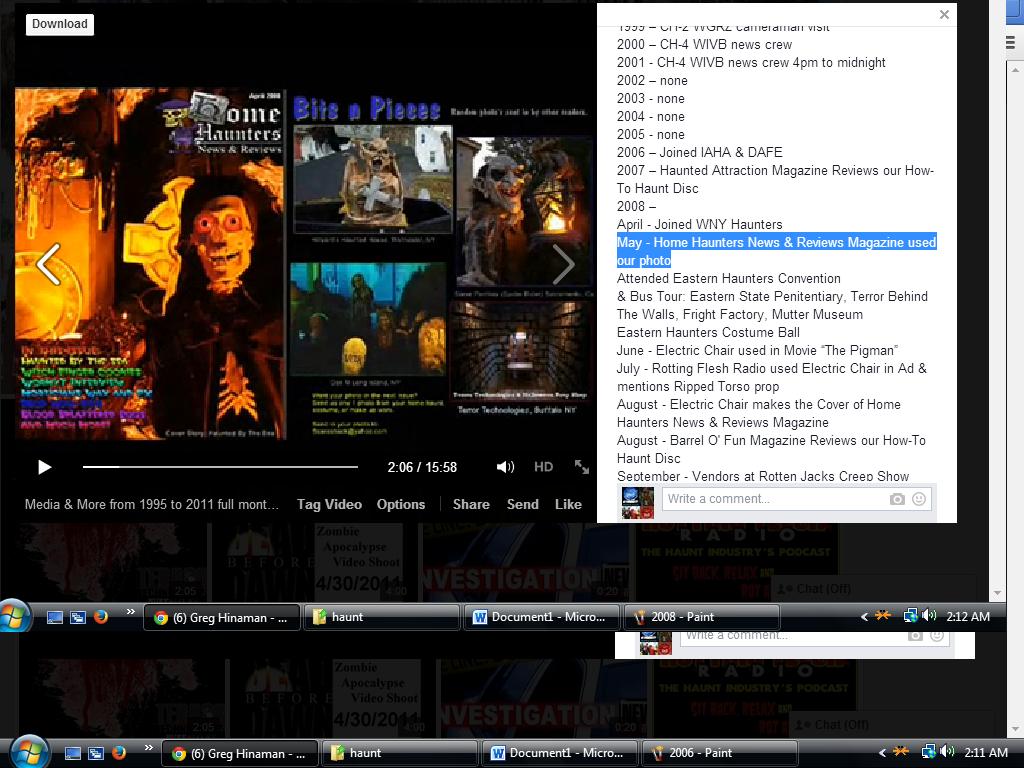Click the Download button
This screenshot has height=768, width=1024.
[60, 24]
